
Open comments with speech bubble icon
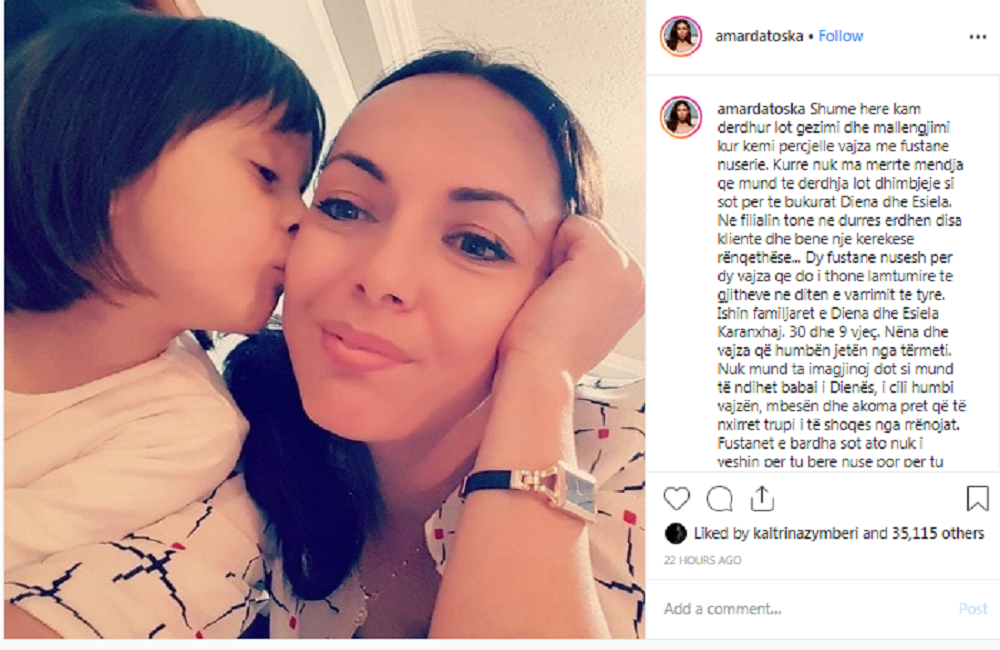(719, 499)
